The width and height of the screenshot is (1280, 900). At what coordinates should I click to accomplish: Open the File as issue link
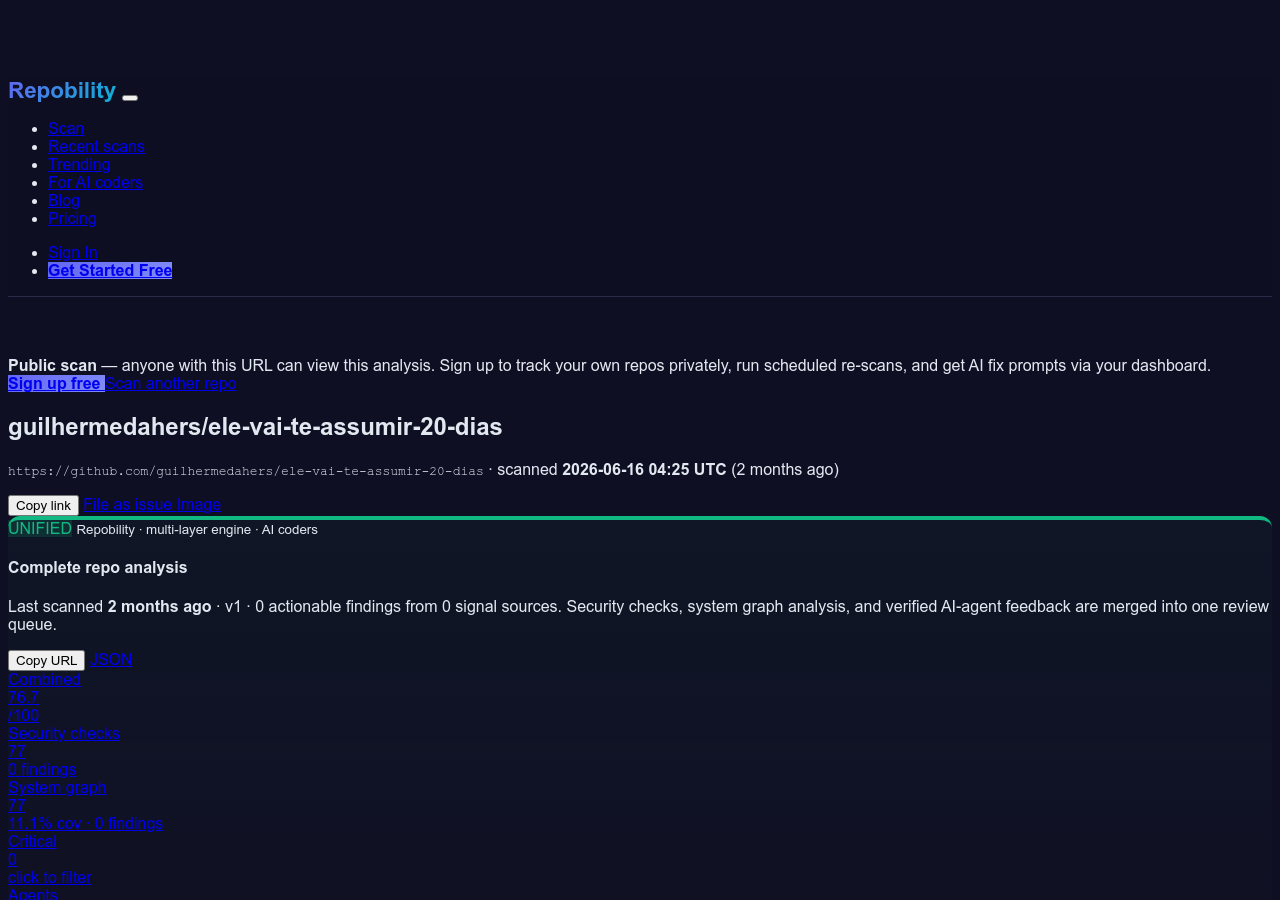pyautogui.click(x=128, y=504)
